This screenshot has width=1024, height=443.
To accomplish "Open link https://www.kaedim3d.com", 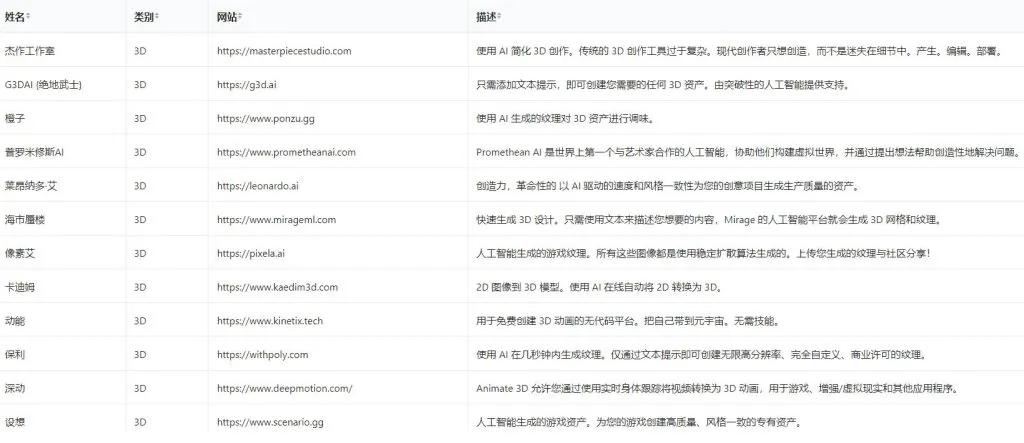I will click(278, 287).
